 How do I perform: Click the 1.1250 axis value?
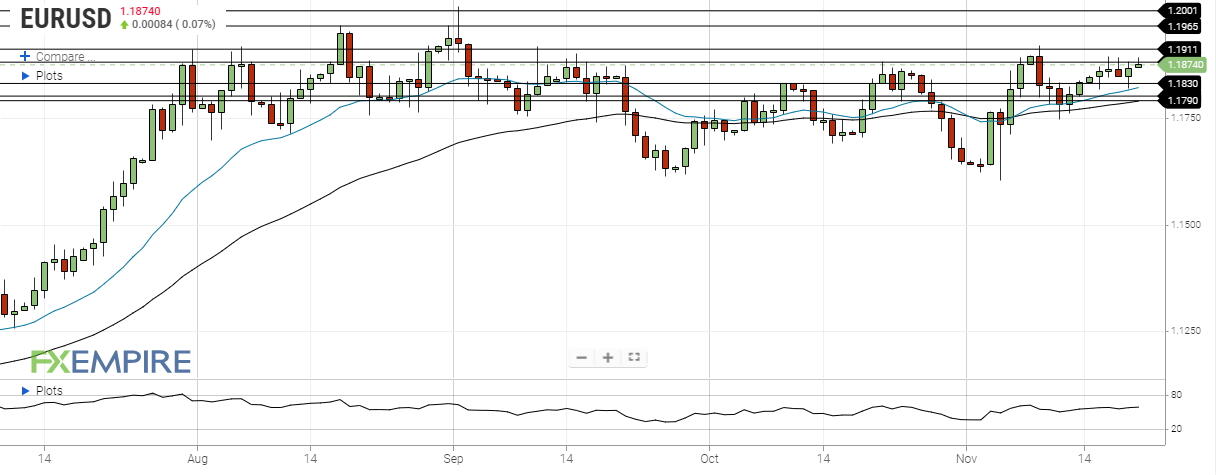coord(1184,330)
